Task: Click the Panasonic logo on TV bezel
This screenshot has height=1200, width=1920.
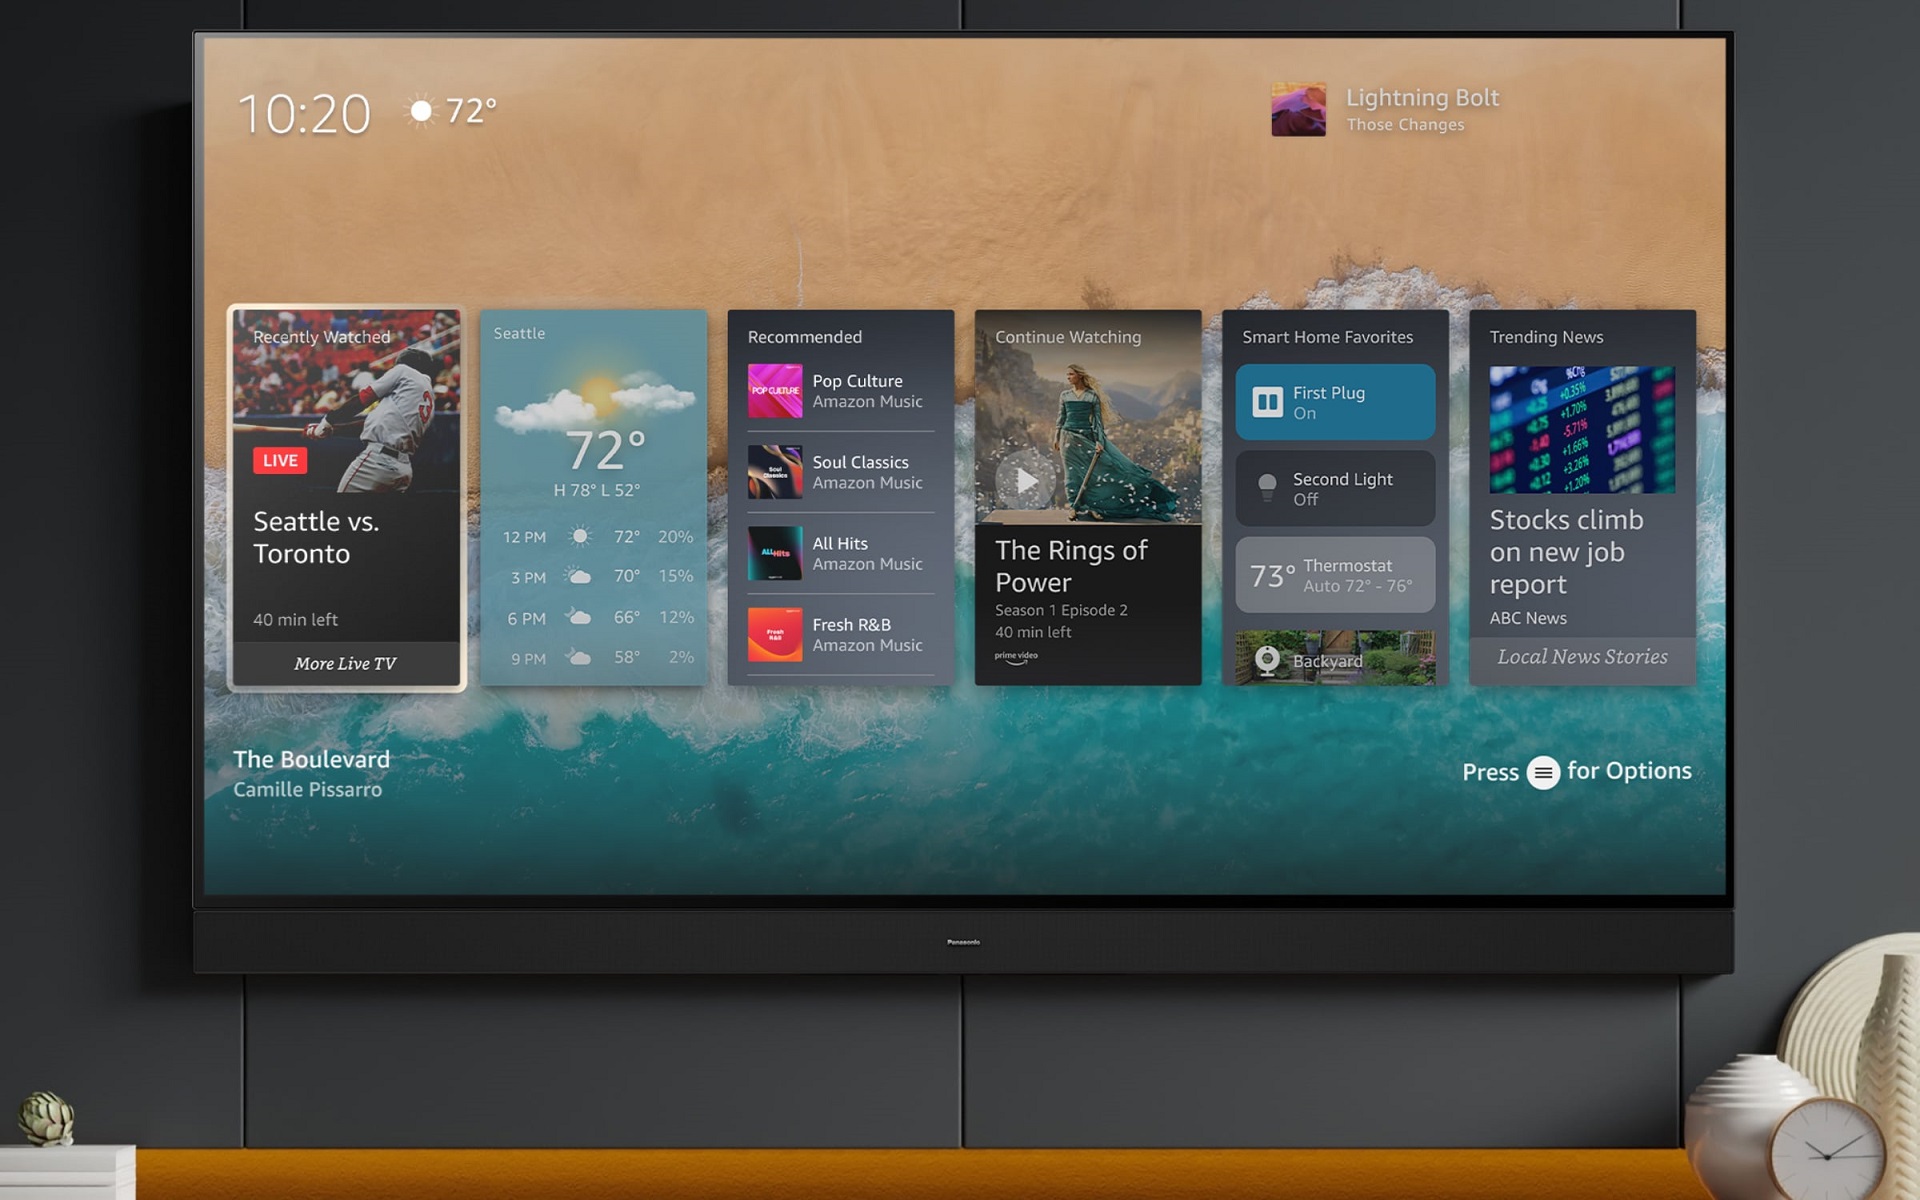Action: [x=963, y=942]
